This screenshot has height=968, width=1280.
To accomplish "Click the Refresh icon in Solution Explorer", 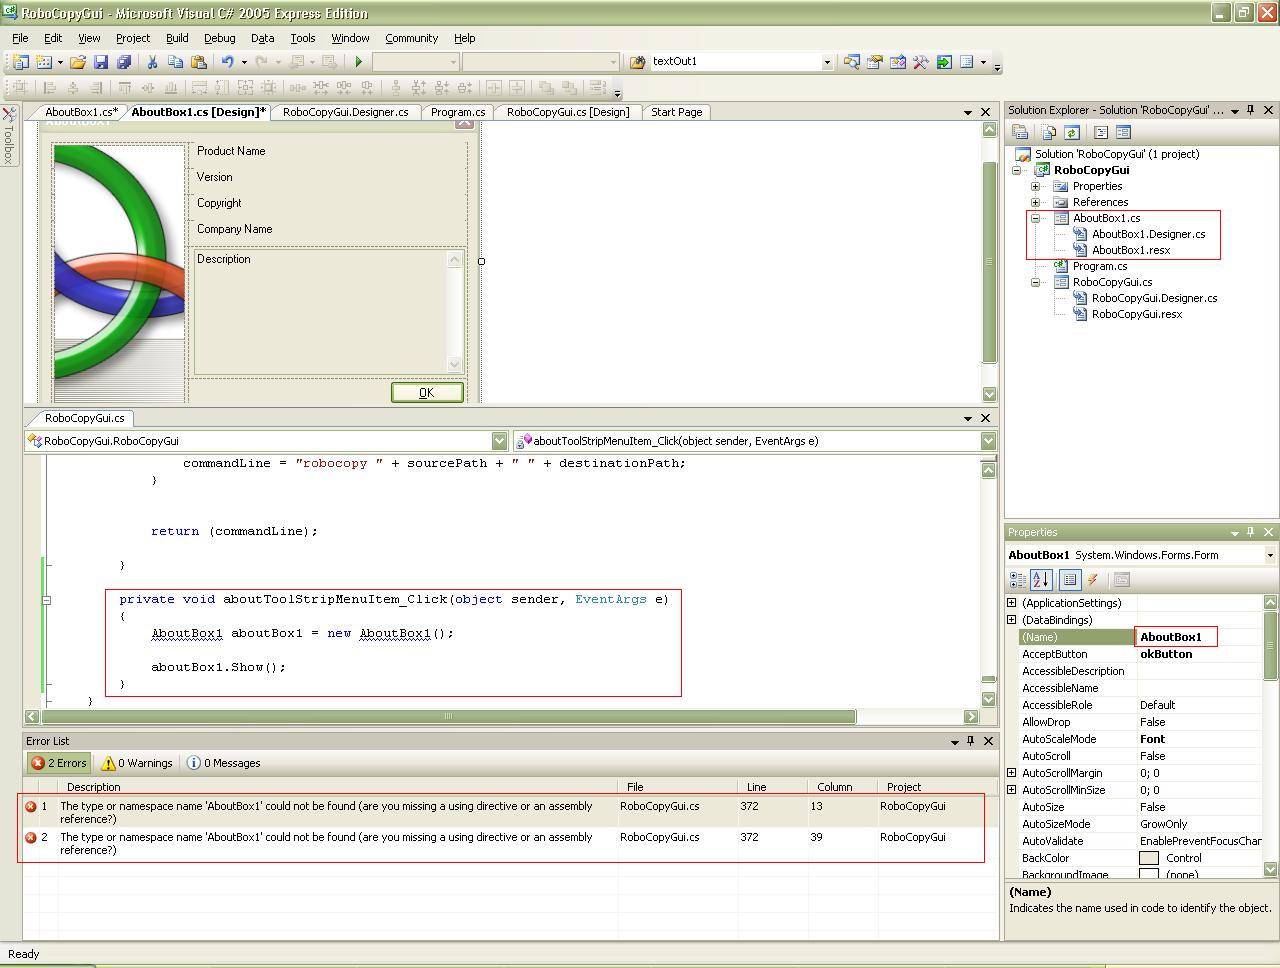I will point(1071,132).
